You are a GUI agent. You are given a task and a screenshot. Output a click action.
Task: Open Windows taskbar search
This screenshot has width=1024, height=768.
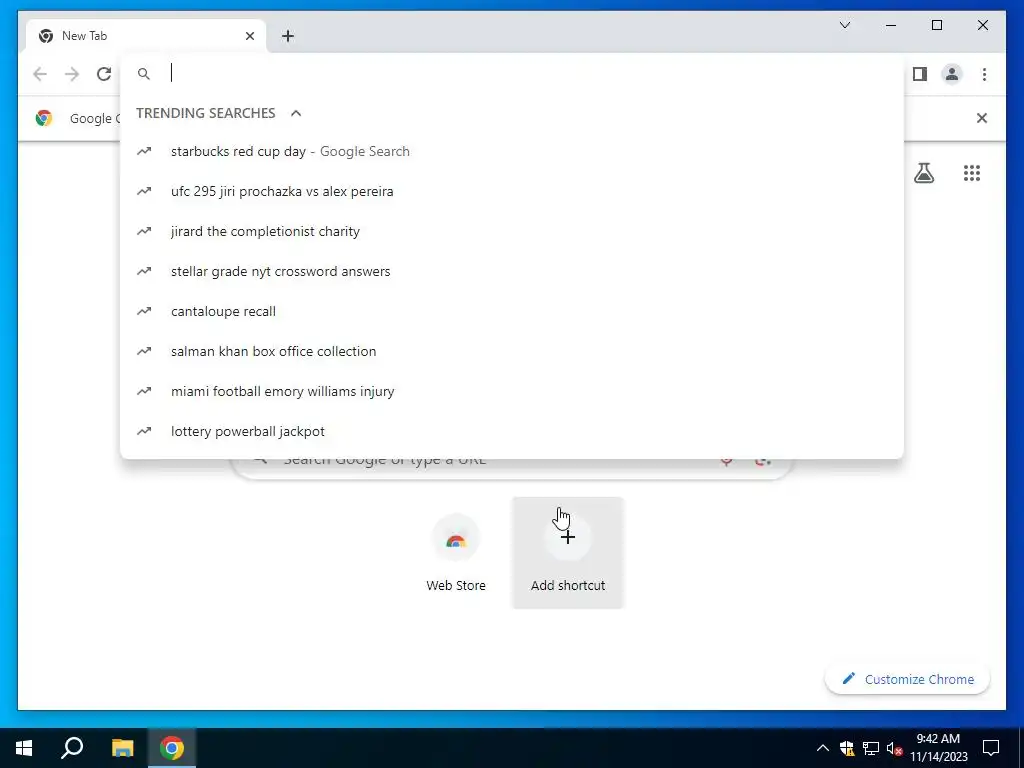click(x=72, y=748)
